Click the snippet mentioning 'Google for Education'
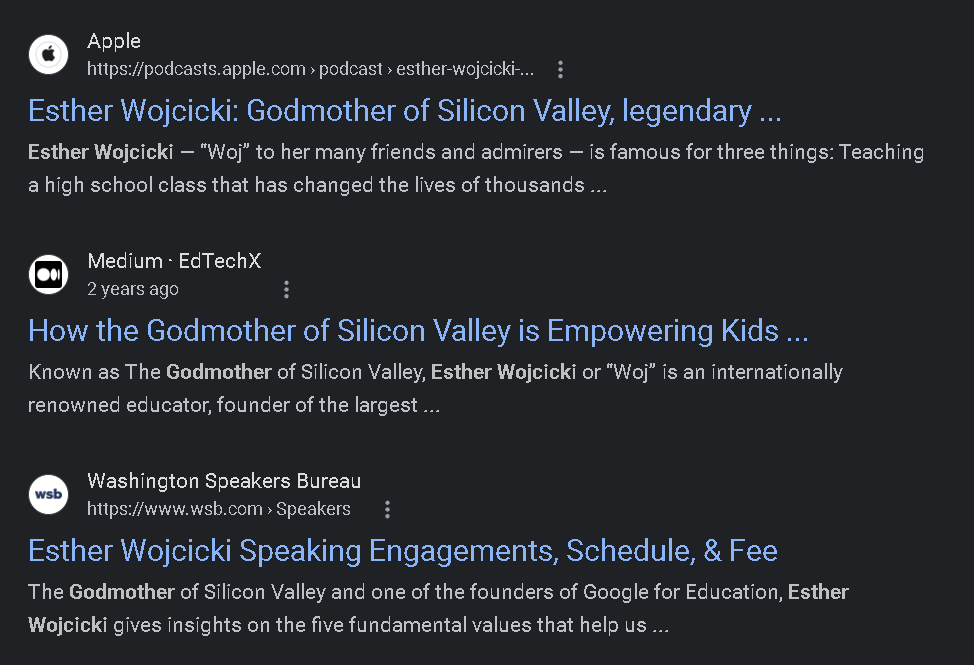The height and width of the screenshot is (665, 974). [x=438, y=608]
